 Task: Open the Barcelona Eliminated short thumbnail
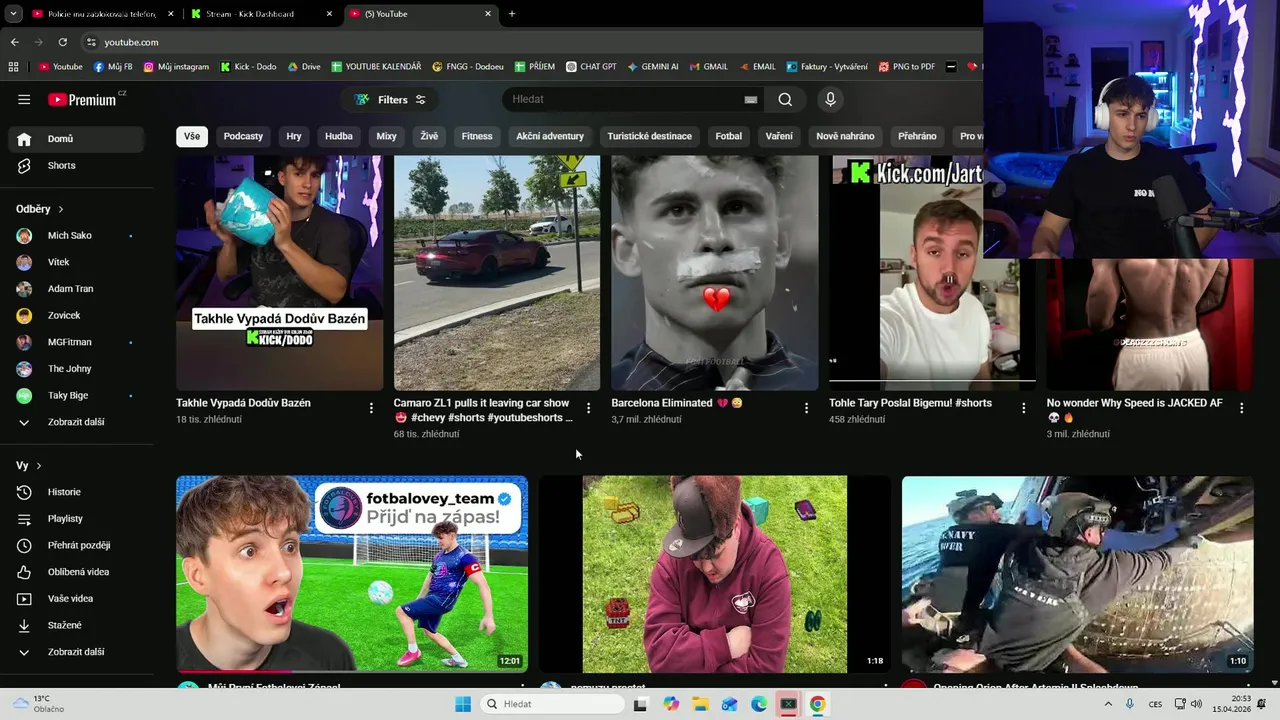pyautogui.click(x=715, y=272)
